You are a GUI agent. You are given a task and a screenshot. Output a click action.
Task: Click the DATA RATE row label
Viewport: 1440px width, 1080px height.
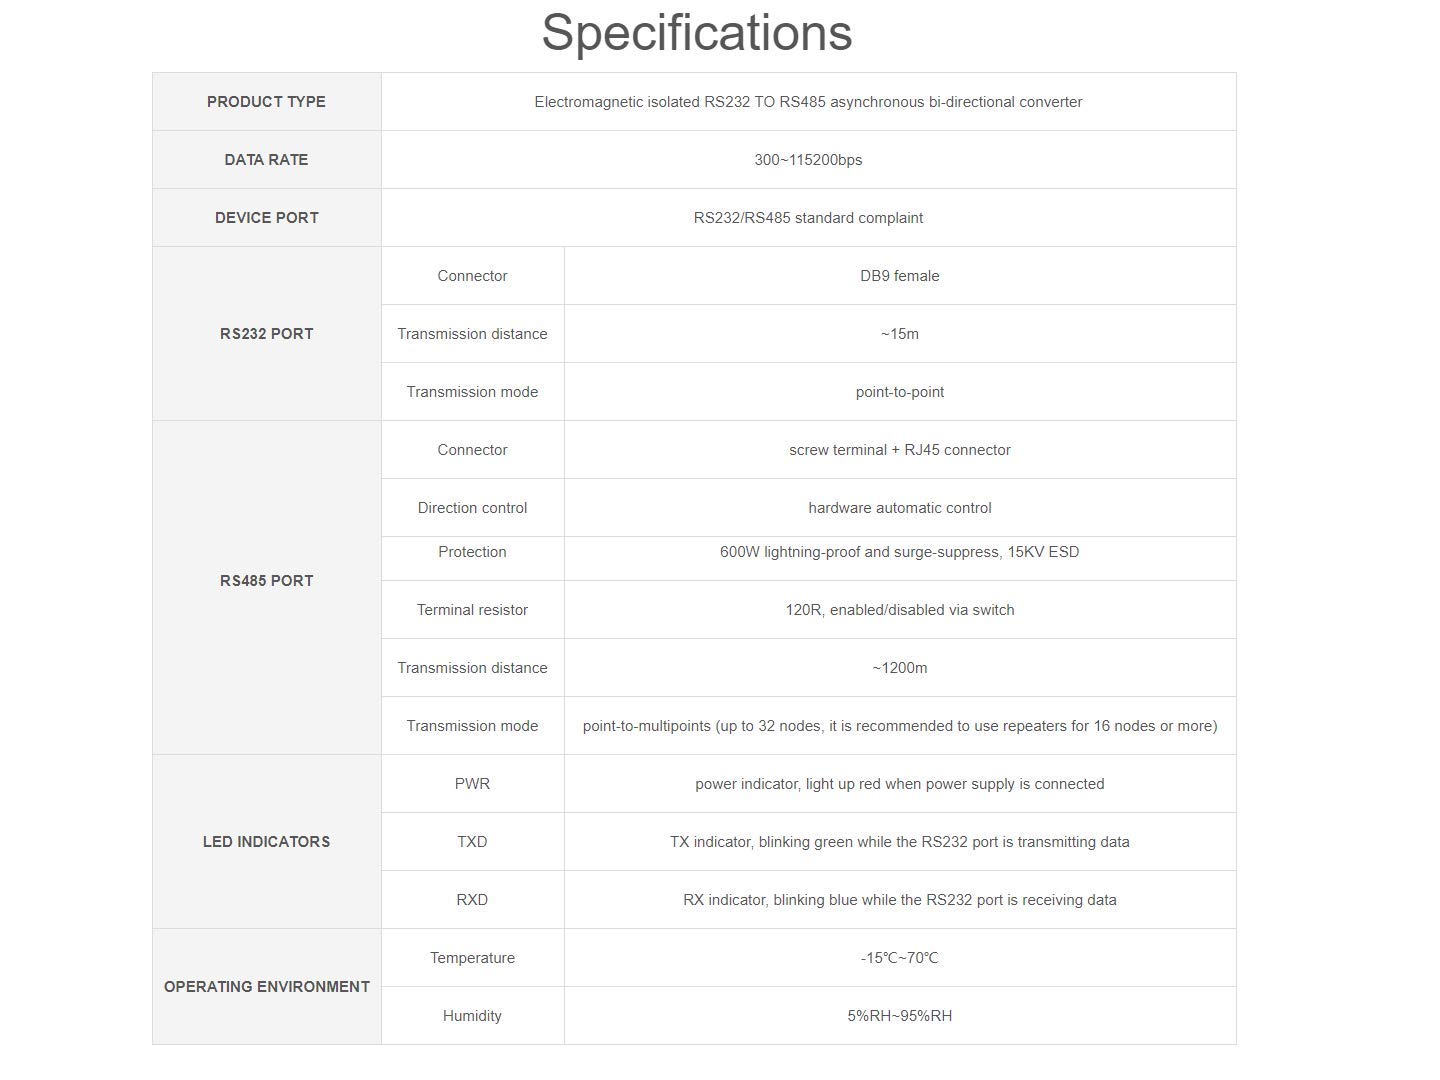tap(267, 160)
